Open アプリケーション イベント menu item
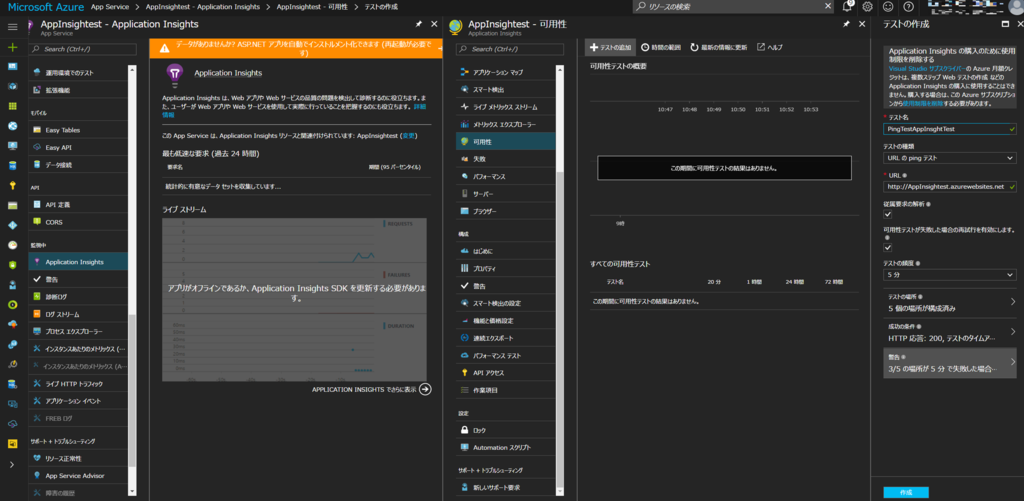 (x=78, y=400)
